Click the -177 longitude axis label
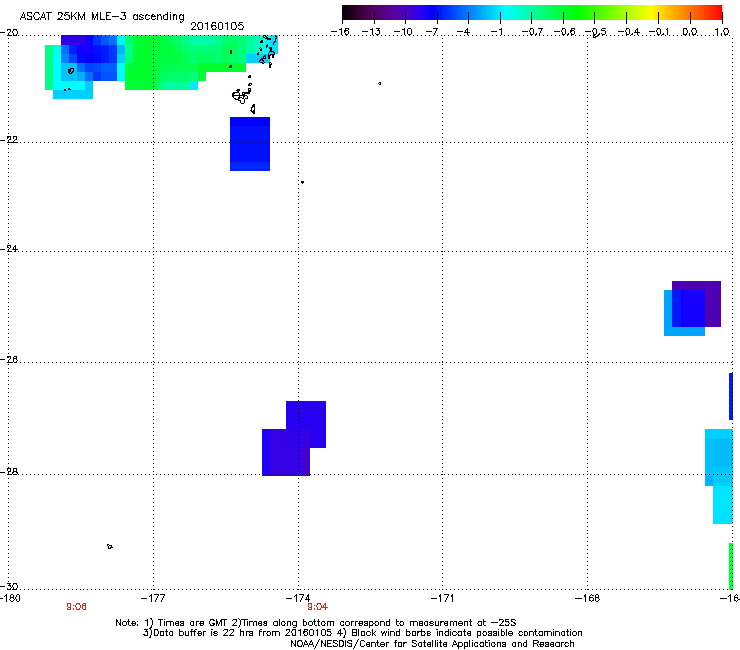The height and width of the screenshot is (650, 740). pyautogui.click(x=153, y=599)
